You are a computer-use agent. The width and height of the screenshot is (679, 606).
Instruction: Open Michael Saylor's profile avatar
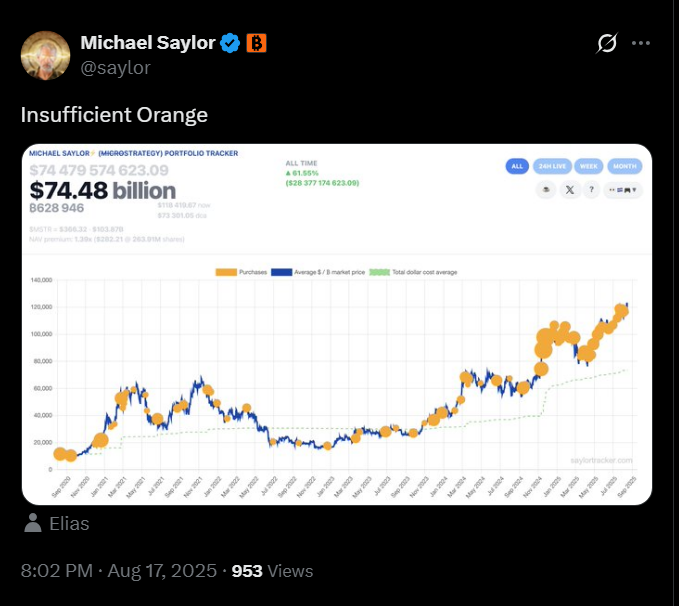(x=46, y=55)
